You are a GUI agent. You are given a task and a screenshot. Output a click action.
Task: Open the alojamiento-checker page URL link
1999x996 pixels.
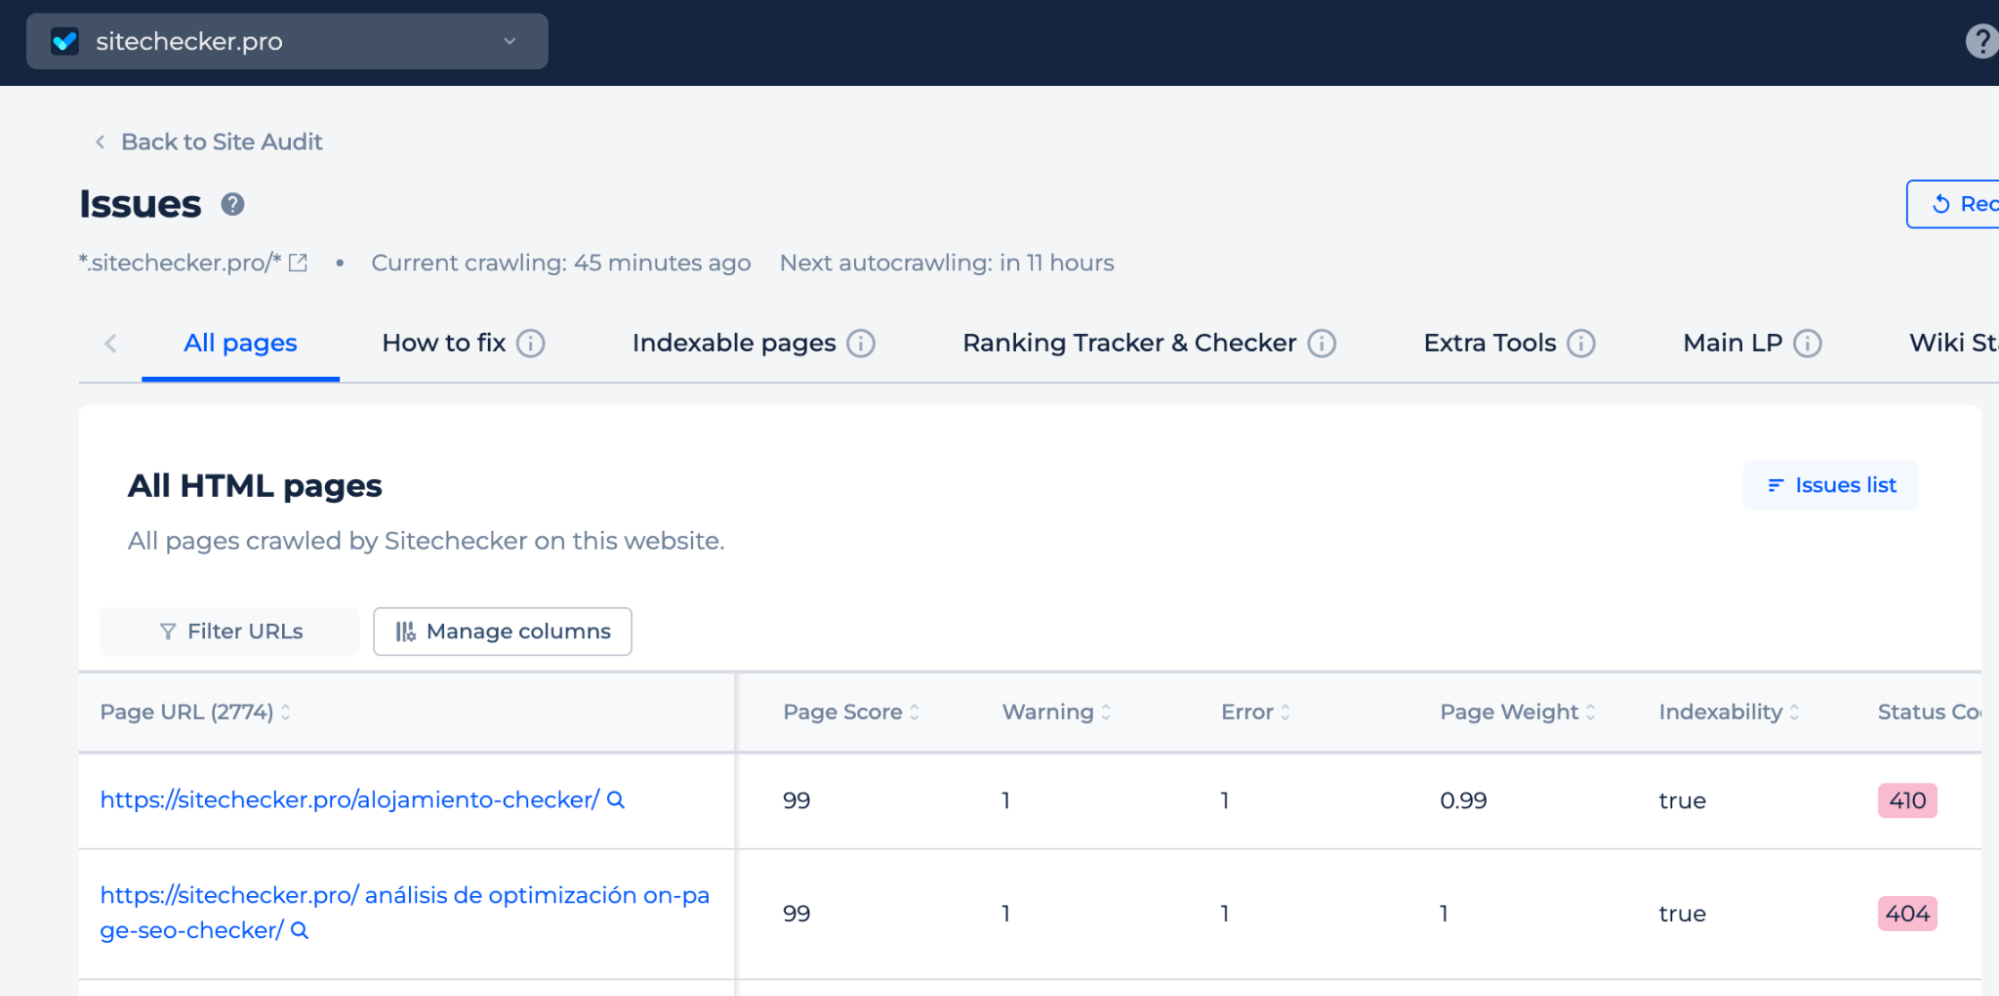350,800
